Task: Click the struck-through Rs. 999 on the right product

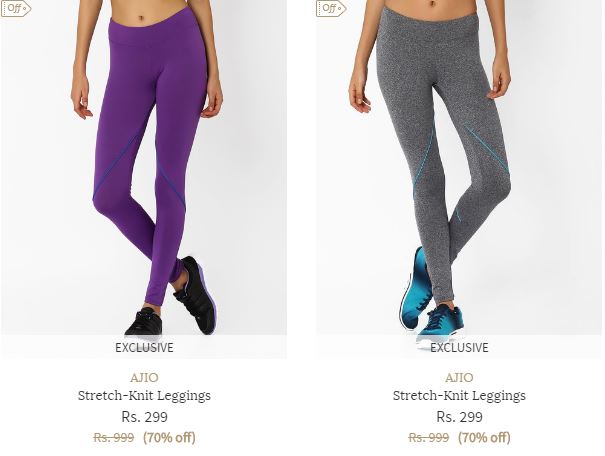Action: [429, 437]
